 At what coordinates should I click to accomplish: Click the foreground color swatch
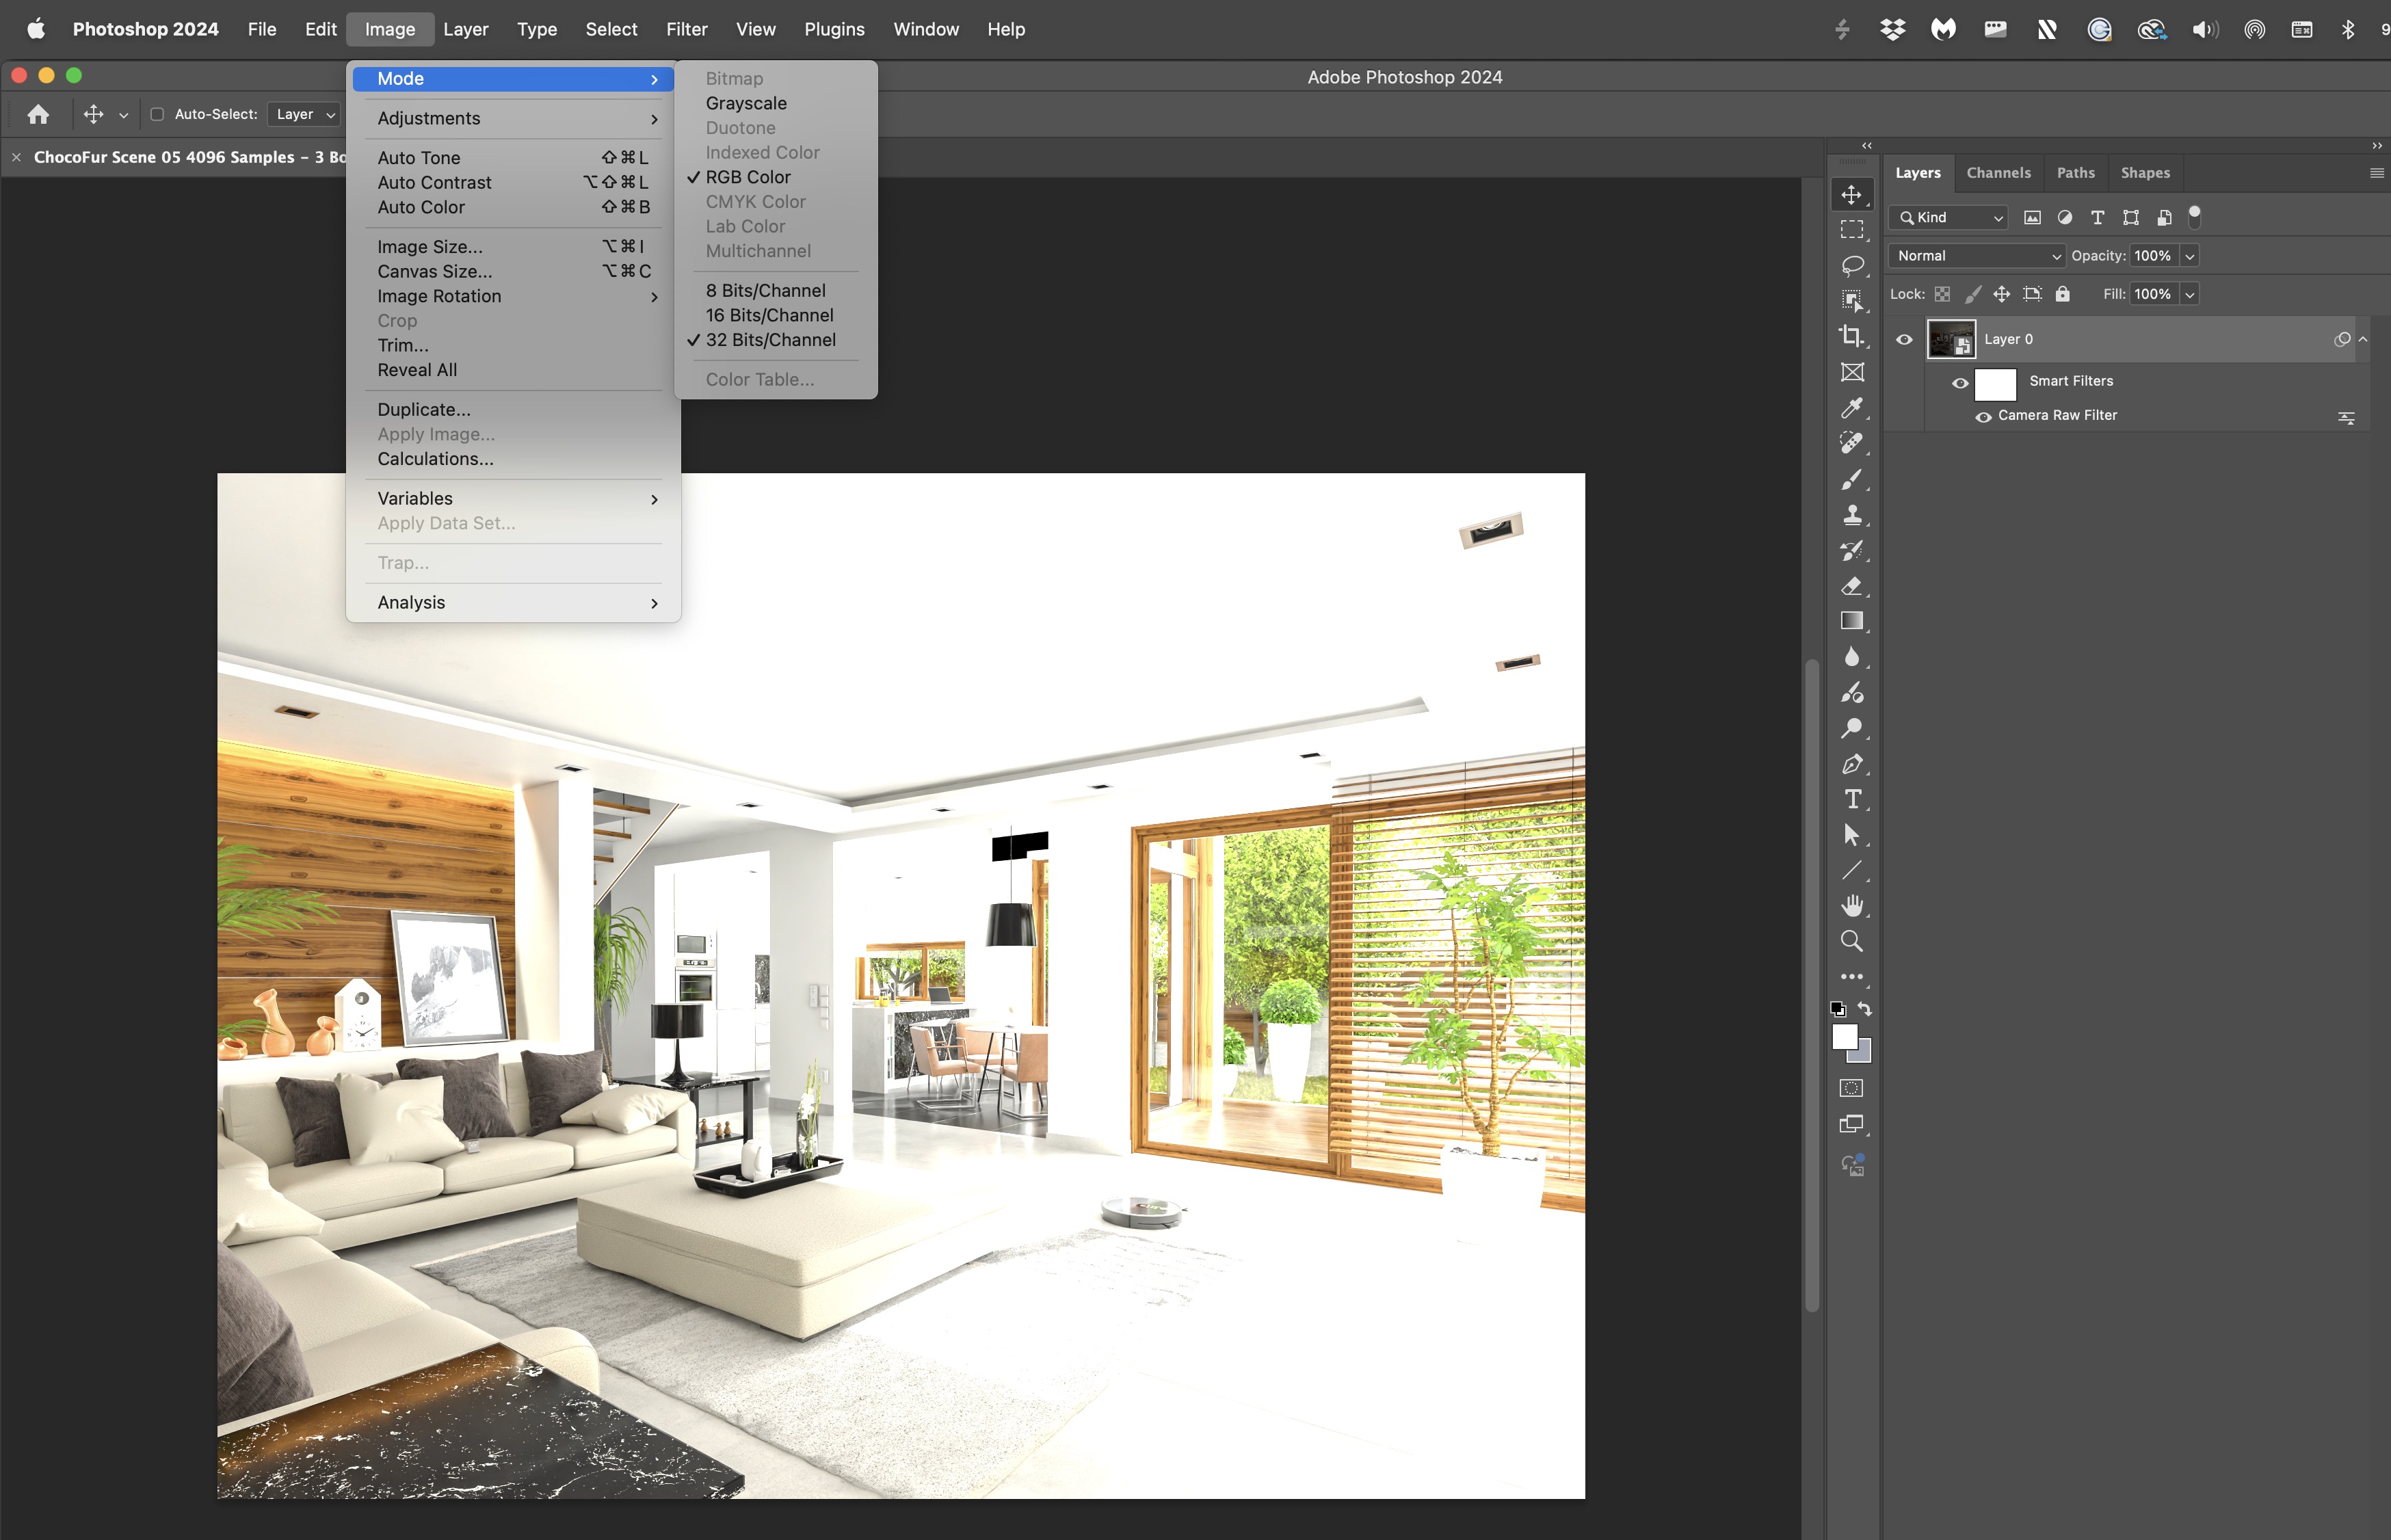(1844, 1037)
